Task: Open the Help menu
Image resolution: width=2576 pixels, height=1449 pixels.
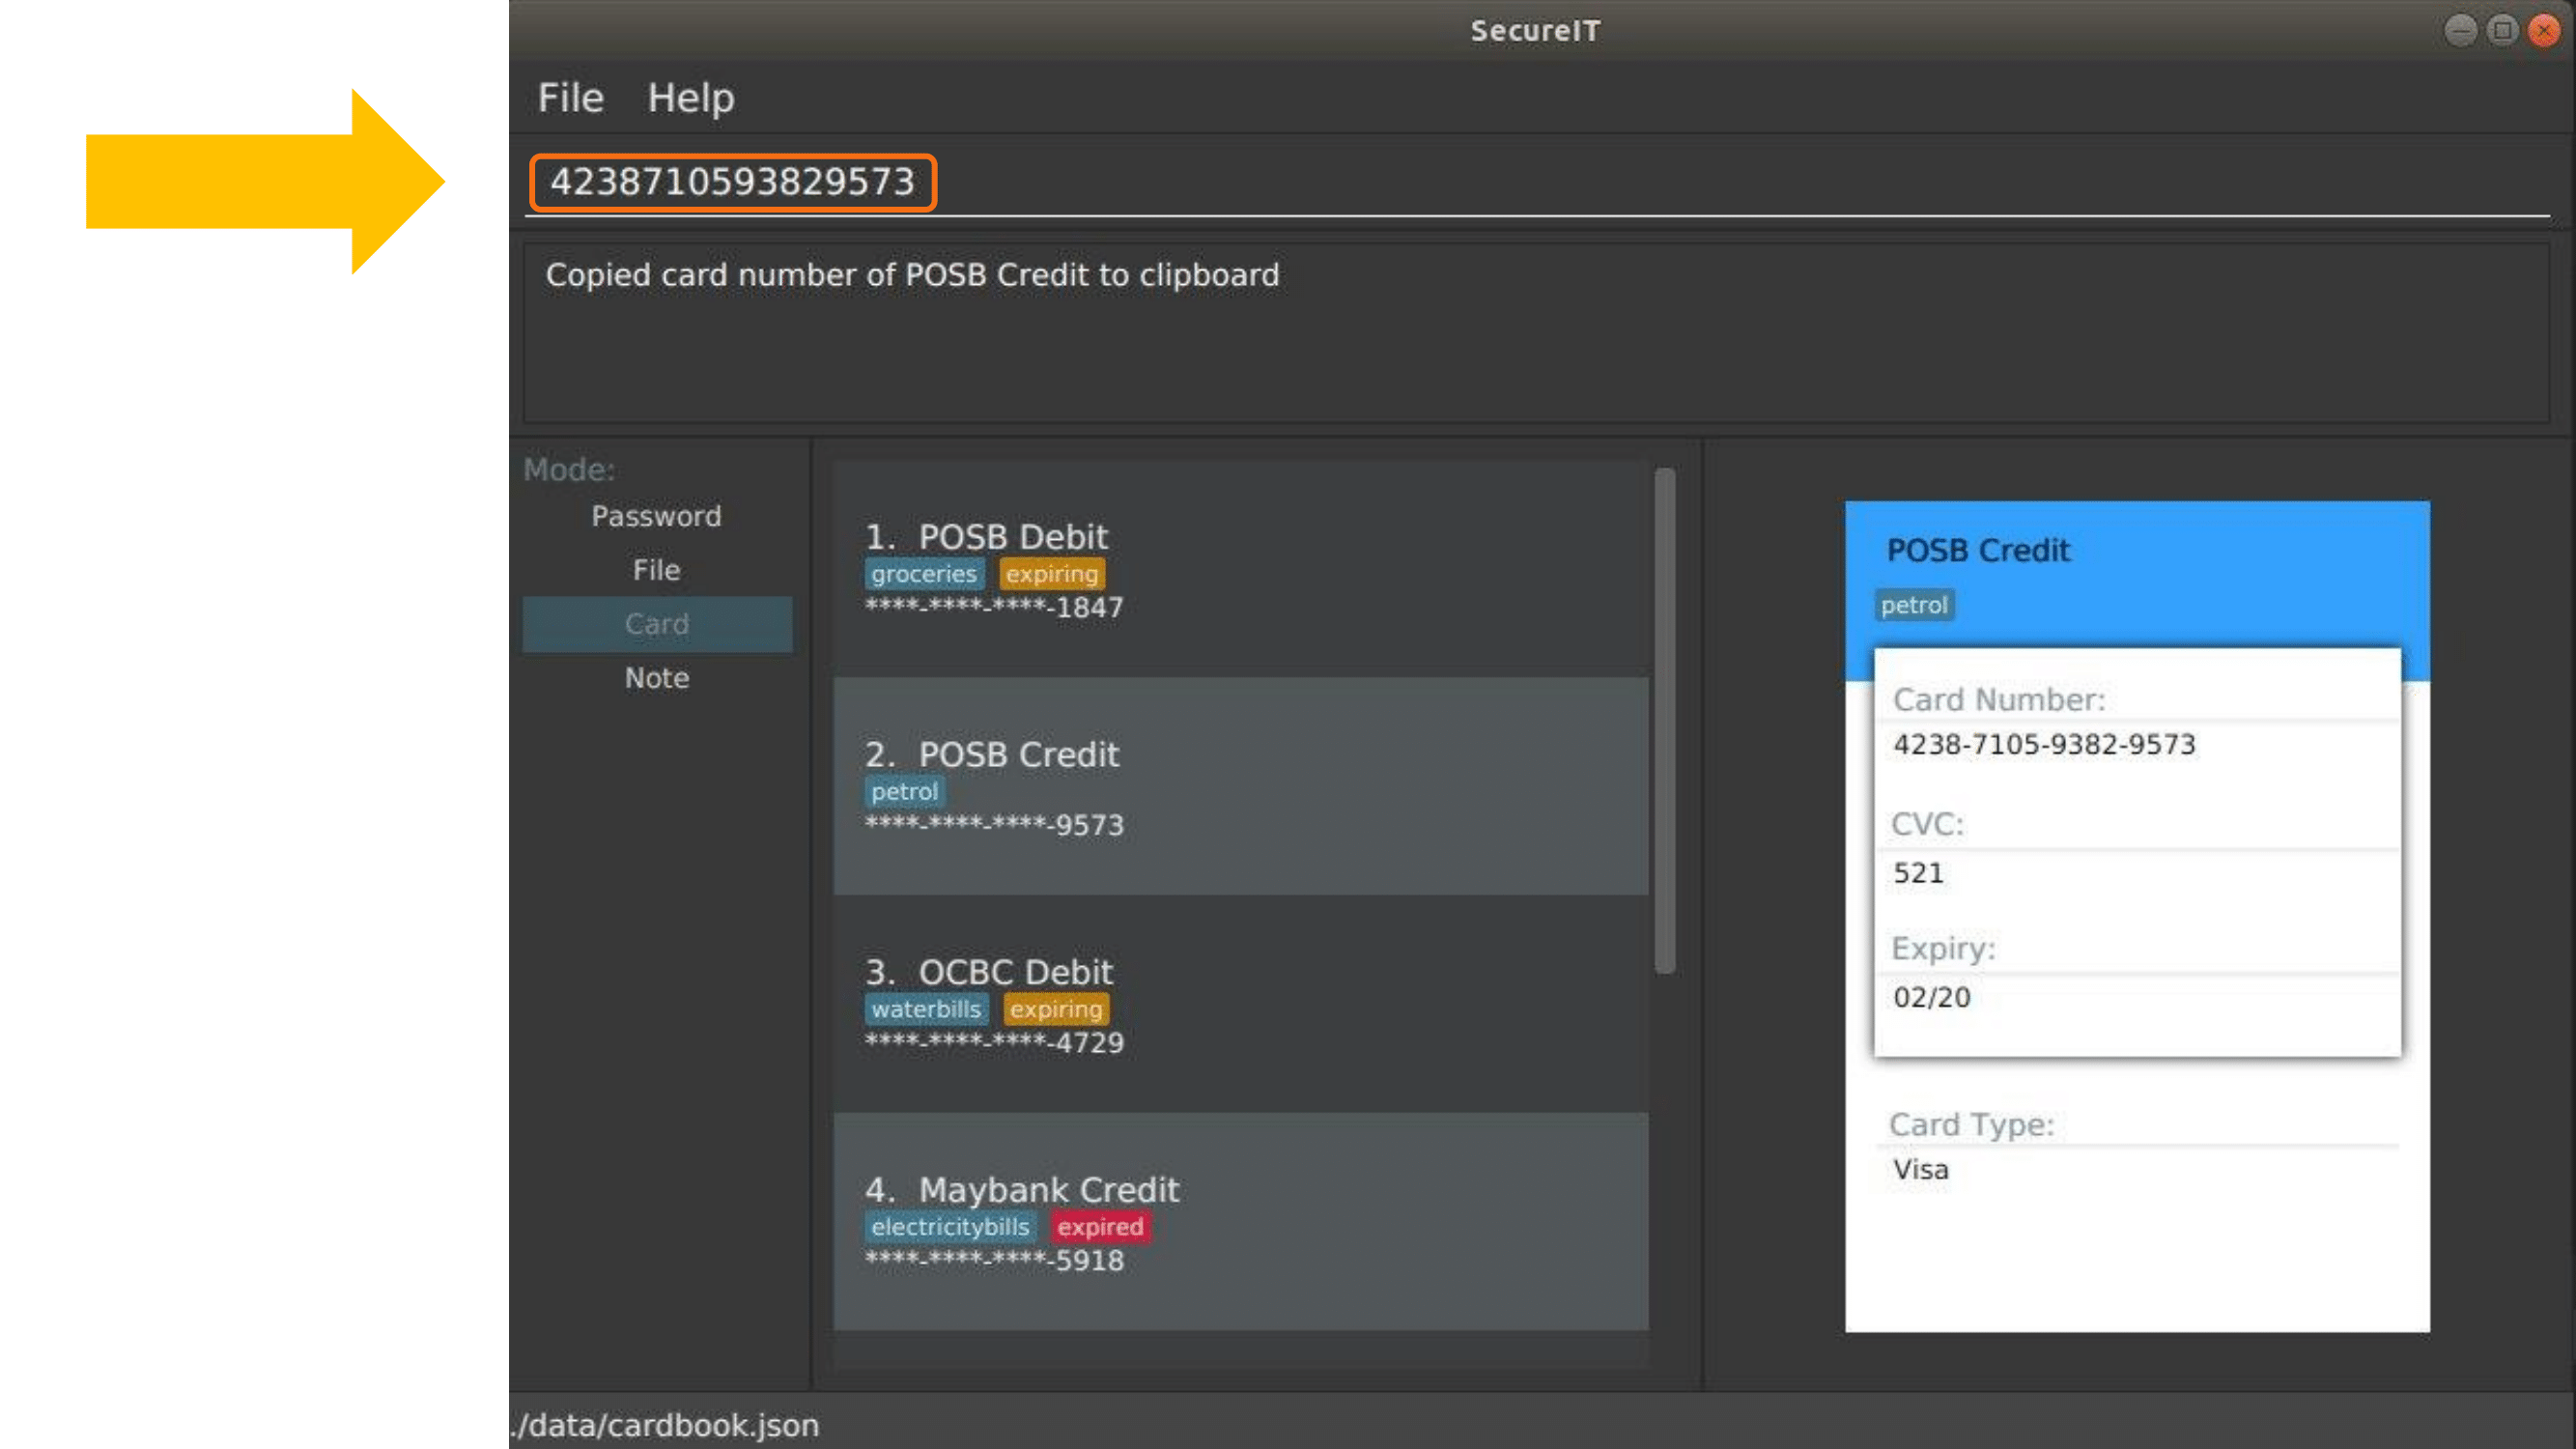Action: pyautogui.click(x=691, y=98)
